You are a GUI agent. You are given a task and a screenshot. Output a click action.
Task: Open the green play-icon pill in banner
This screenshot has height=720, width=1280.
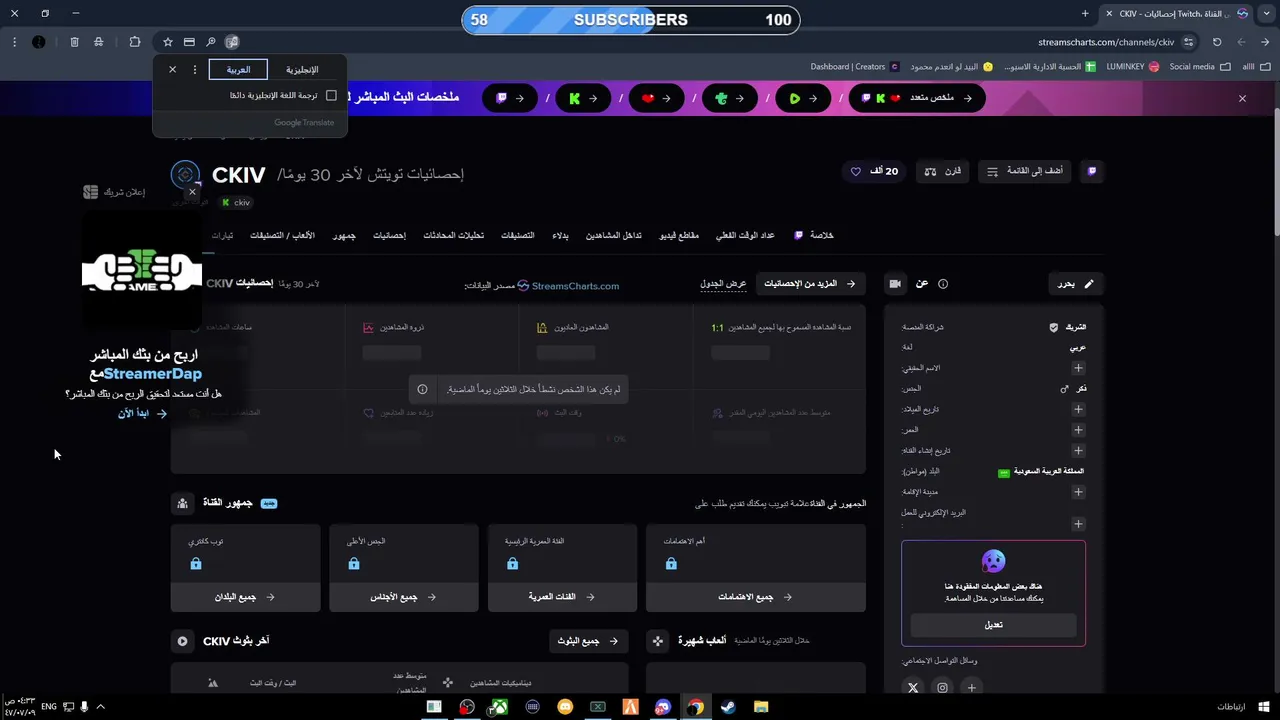click(x=803, y=98)
